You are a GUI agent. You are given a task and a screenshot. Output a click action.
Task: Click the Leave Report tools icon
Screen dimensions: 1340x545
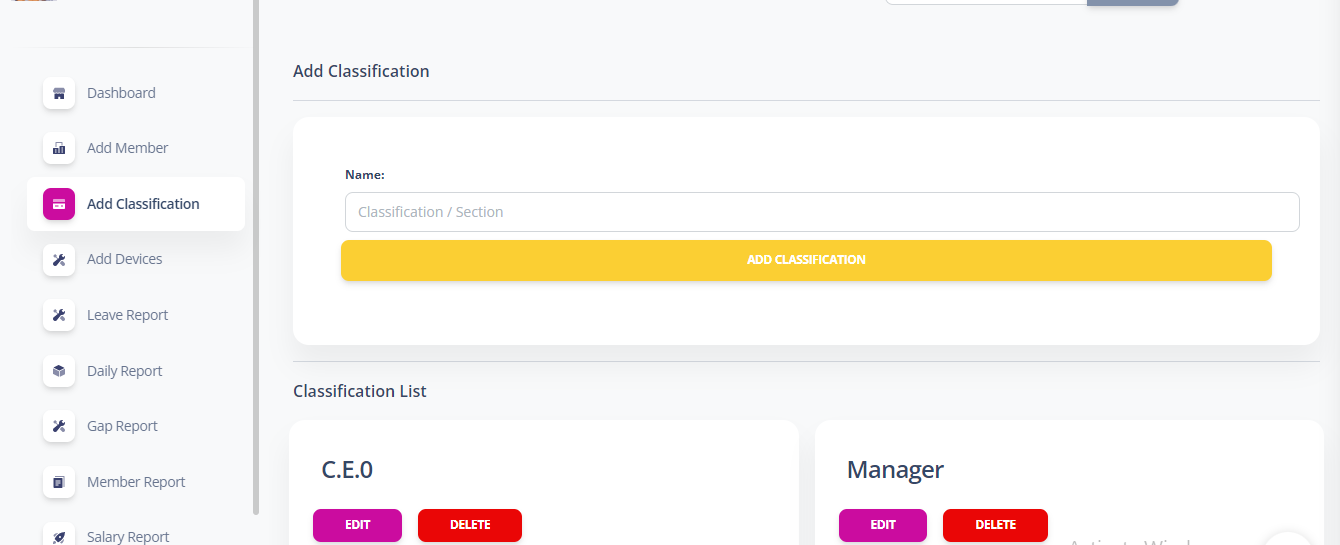pyautogui.click(x=59, y=315)
